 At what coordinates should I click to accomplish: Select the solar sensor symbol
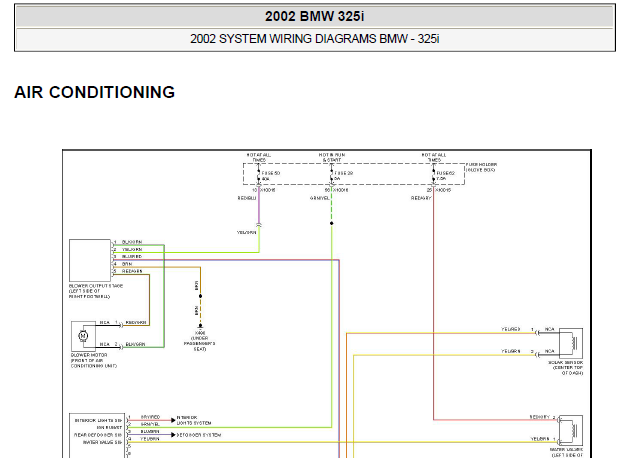pos(571,343)
